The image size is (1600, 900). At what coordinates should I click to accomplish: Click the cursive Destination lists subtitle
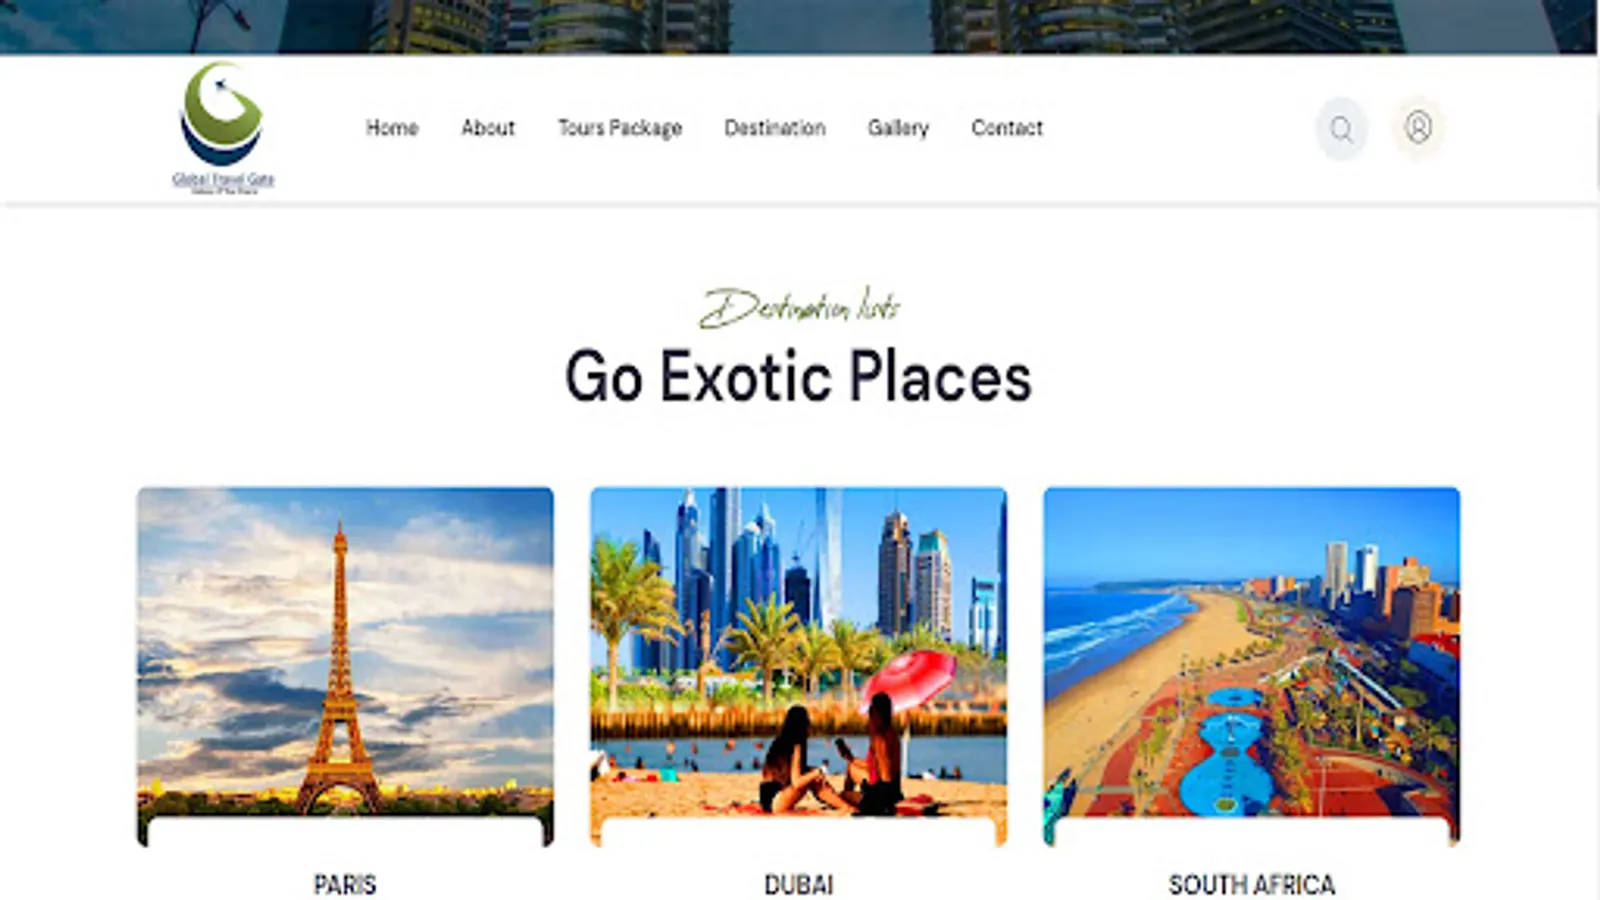tap(799, 307)
